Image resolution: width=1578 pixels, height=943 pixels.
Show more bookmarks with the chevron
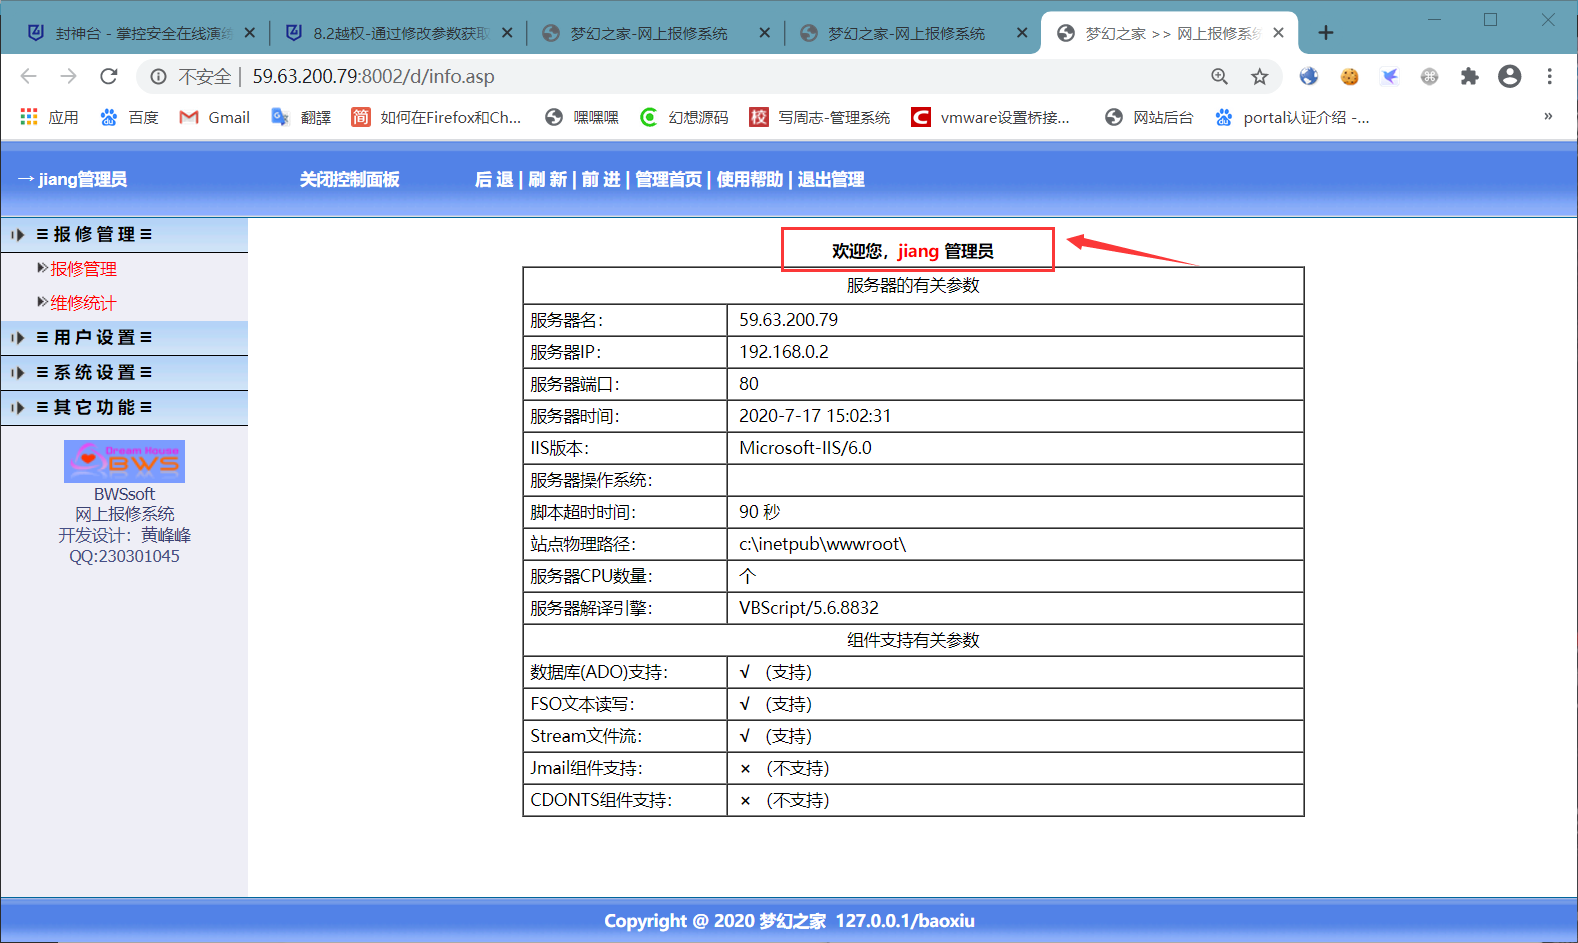(1548, 117)
